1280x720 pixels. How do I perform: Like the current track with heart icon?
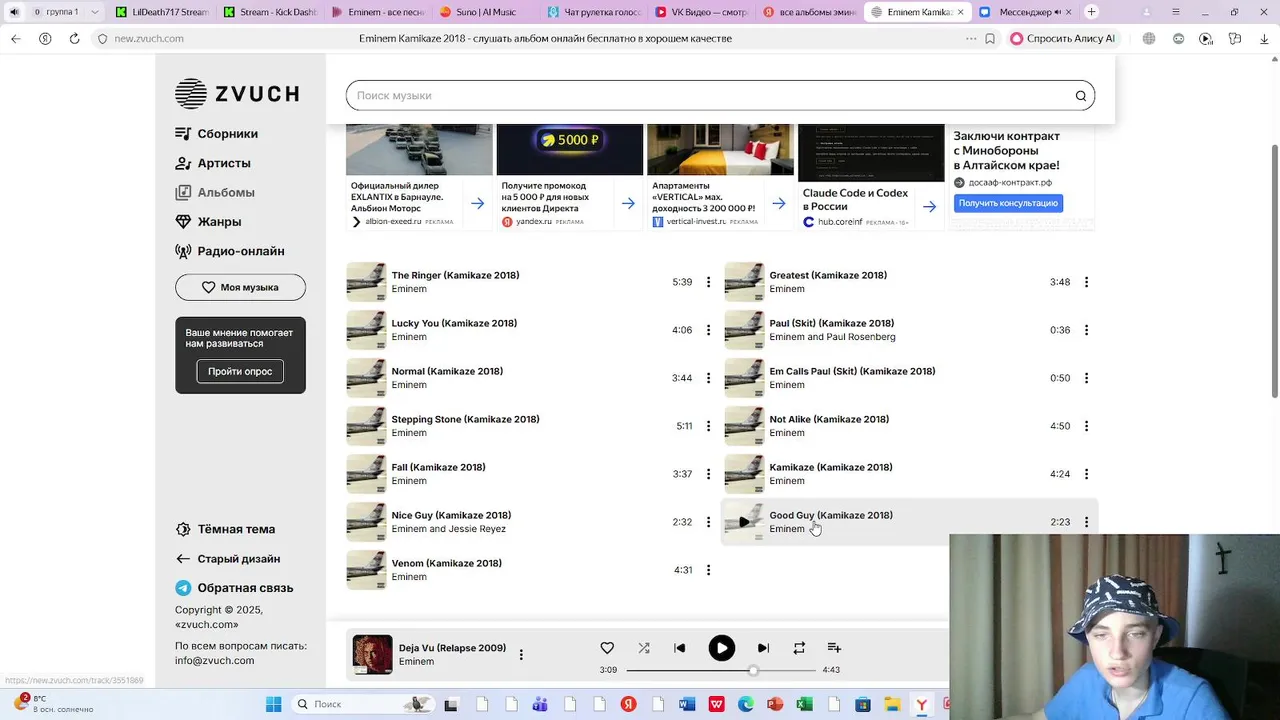pyautogui.click(x=607, y=648)
